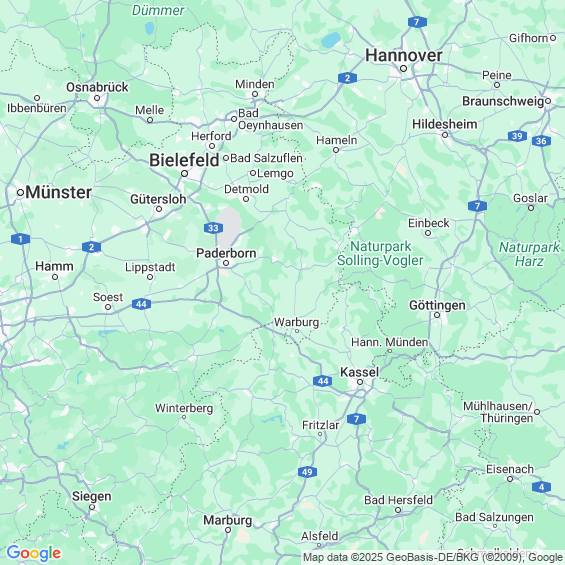Select the Bielefeld city label

pyautogui.click(x=184, y=160)
